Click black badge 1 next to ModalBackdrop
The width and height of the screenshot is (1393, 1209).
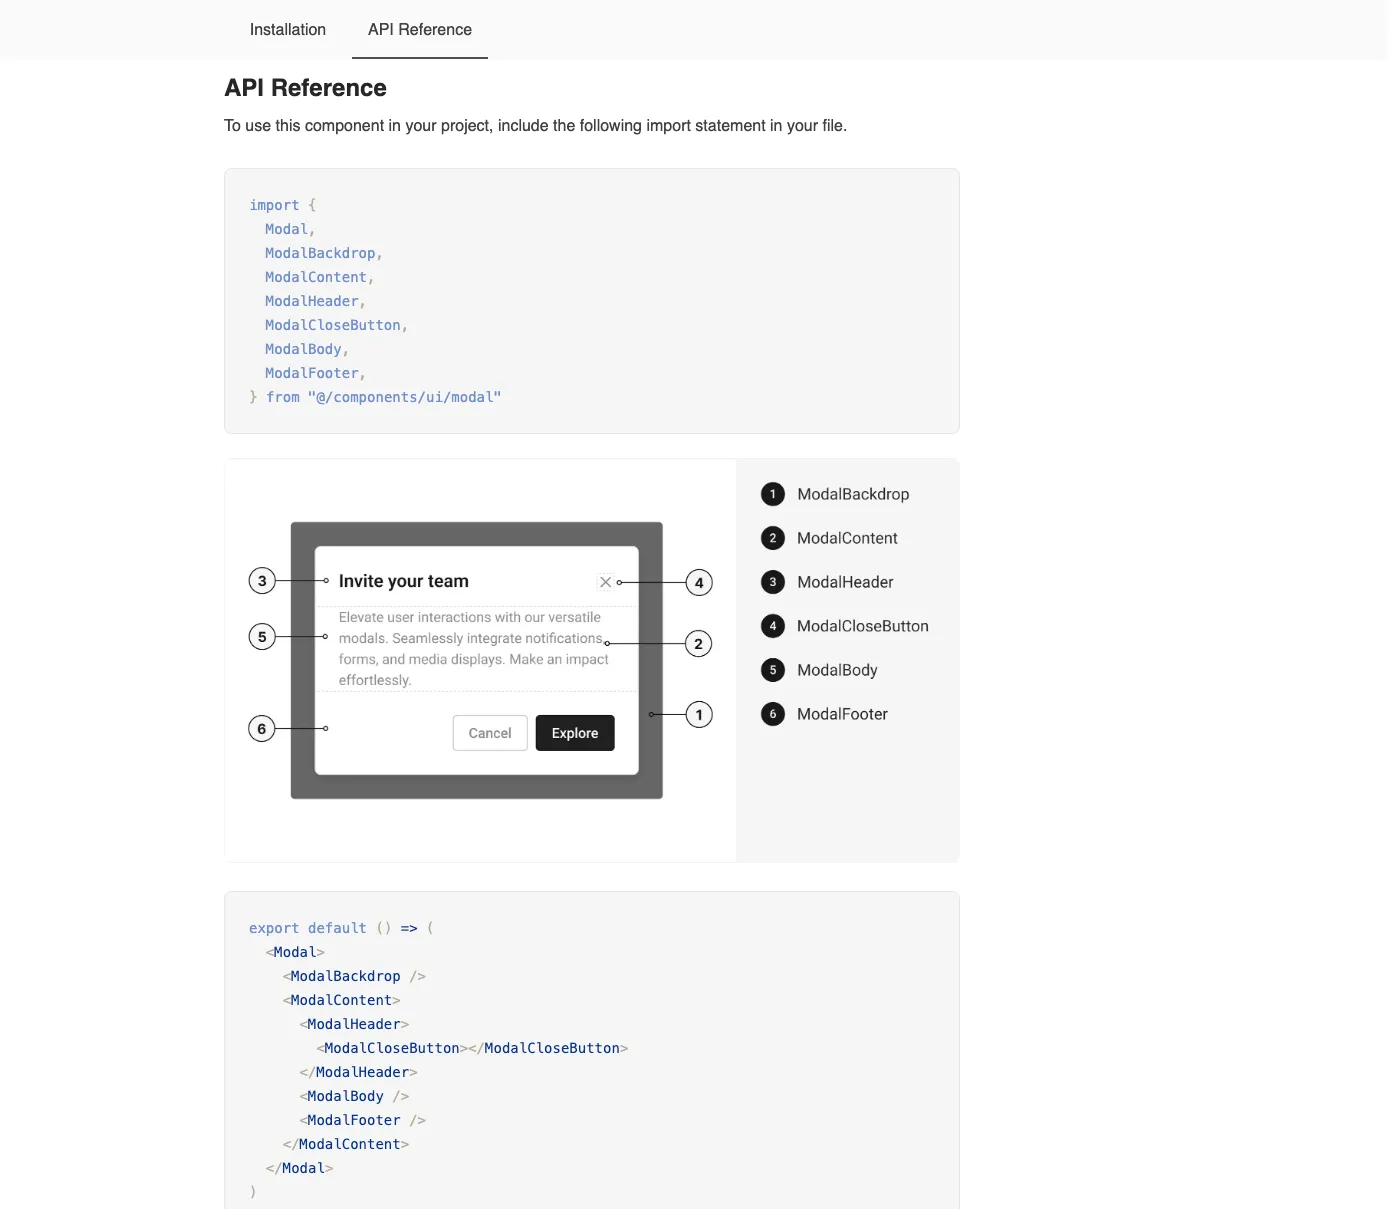[x=773, y=494]
